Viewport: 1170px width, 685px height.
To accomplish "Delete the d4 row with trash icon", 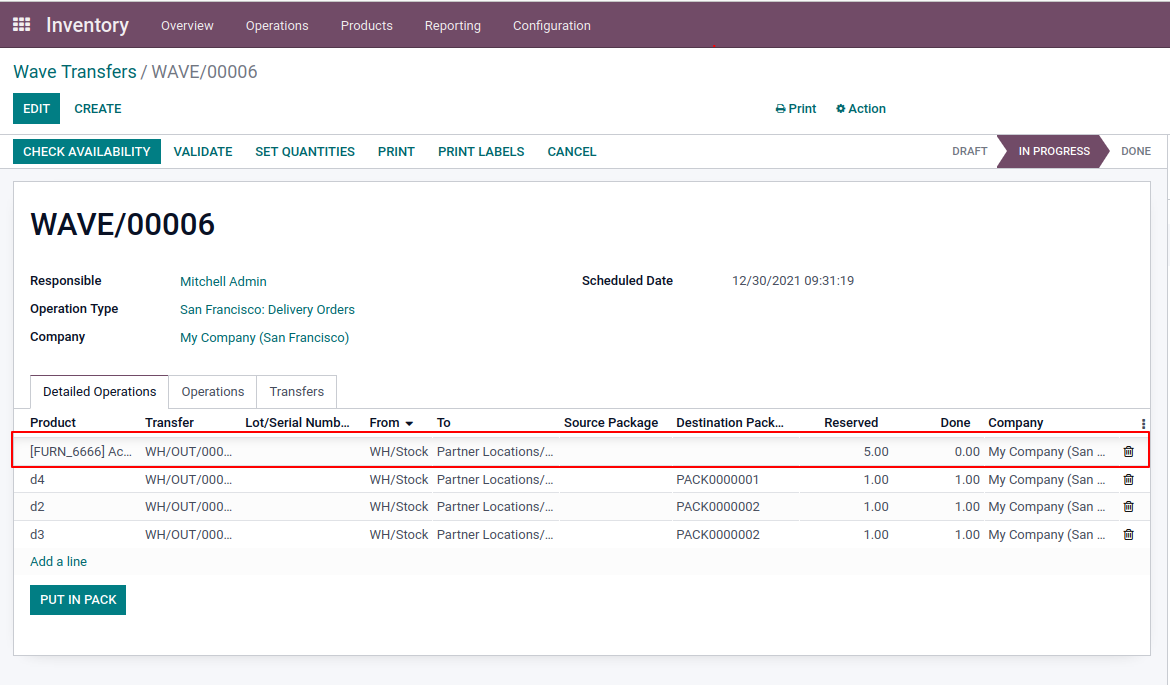I will (1128, 479).
